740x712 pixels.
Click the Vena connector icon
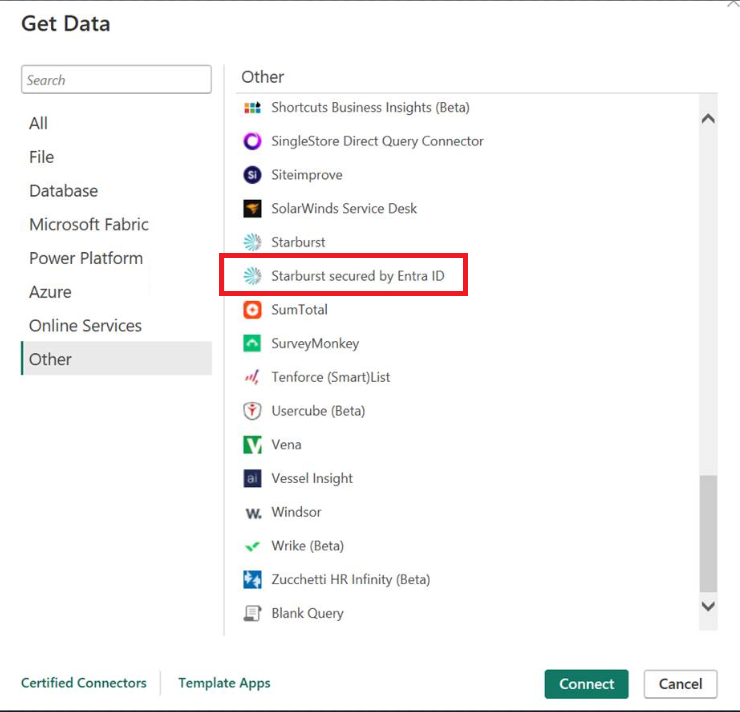(252, 444)
